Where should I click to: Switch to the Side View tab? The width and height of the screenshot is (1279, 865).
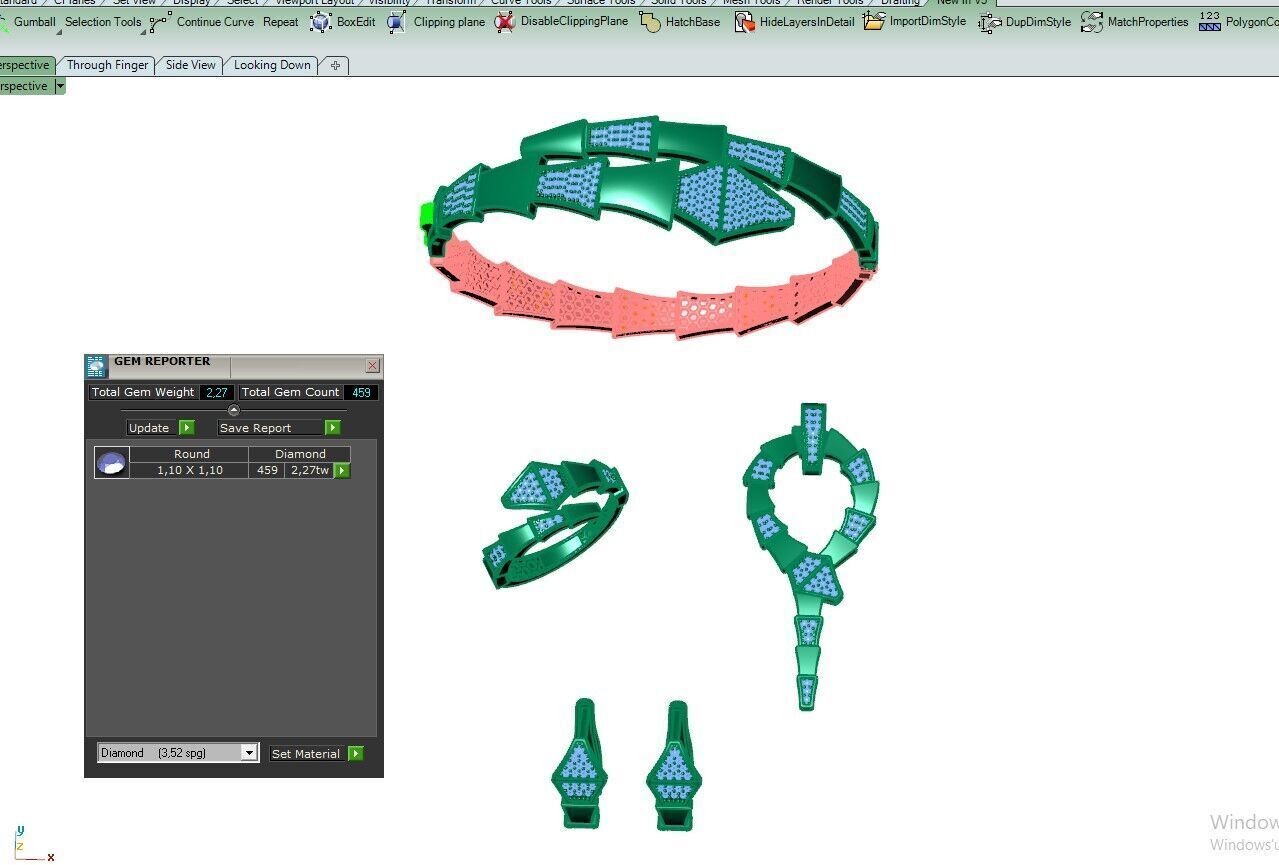coord(190,65)
